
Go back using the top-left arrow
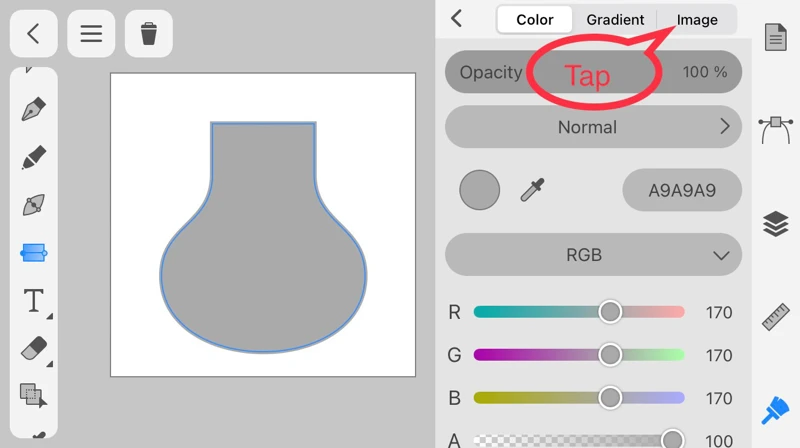33,34
